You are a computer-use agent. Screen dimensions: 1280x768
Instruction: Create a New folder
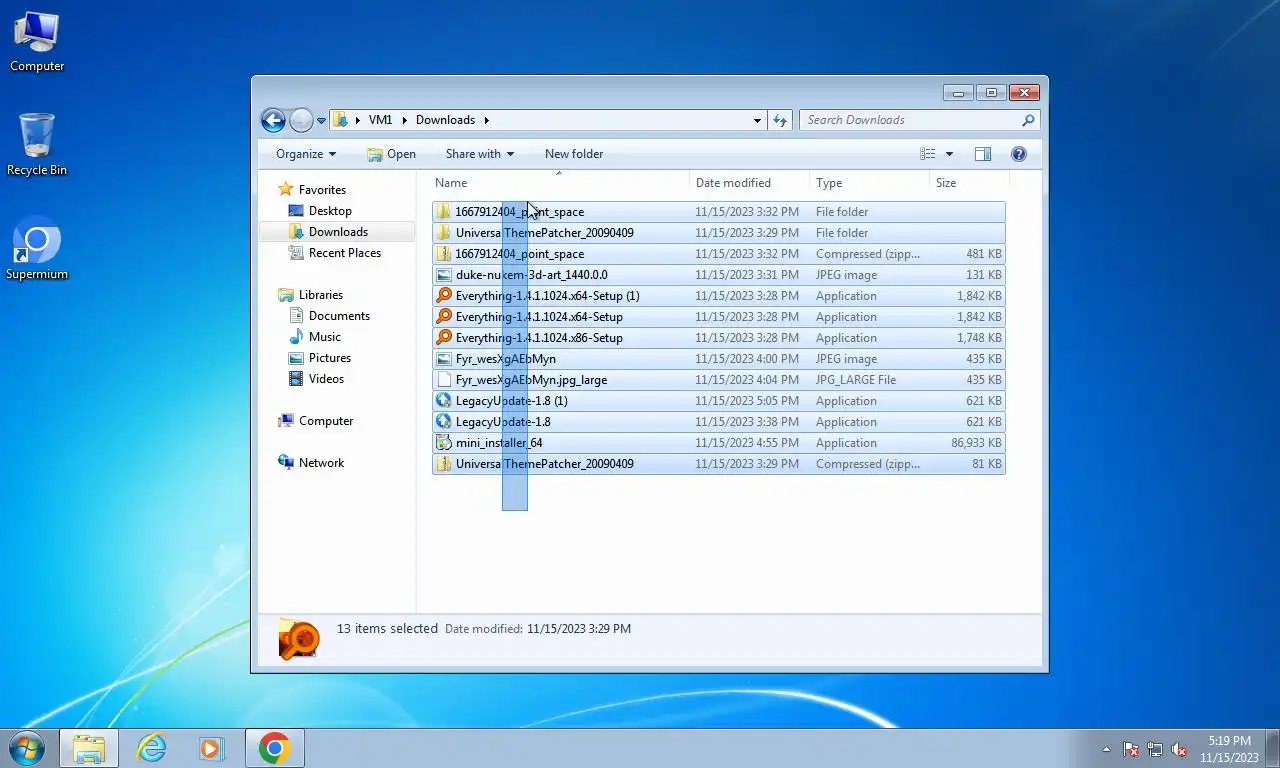(x=574, y=154)
